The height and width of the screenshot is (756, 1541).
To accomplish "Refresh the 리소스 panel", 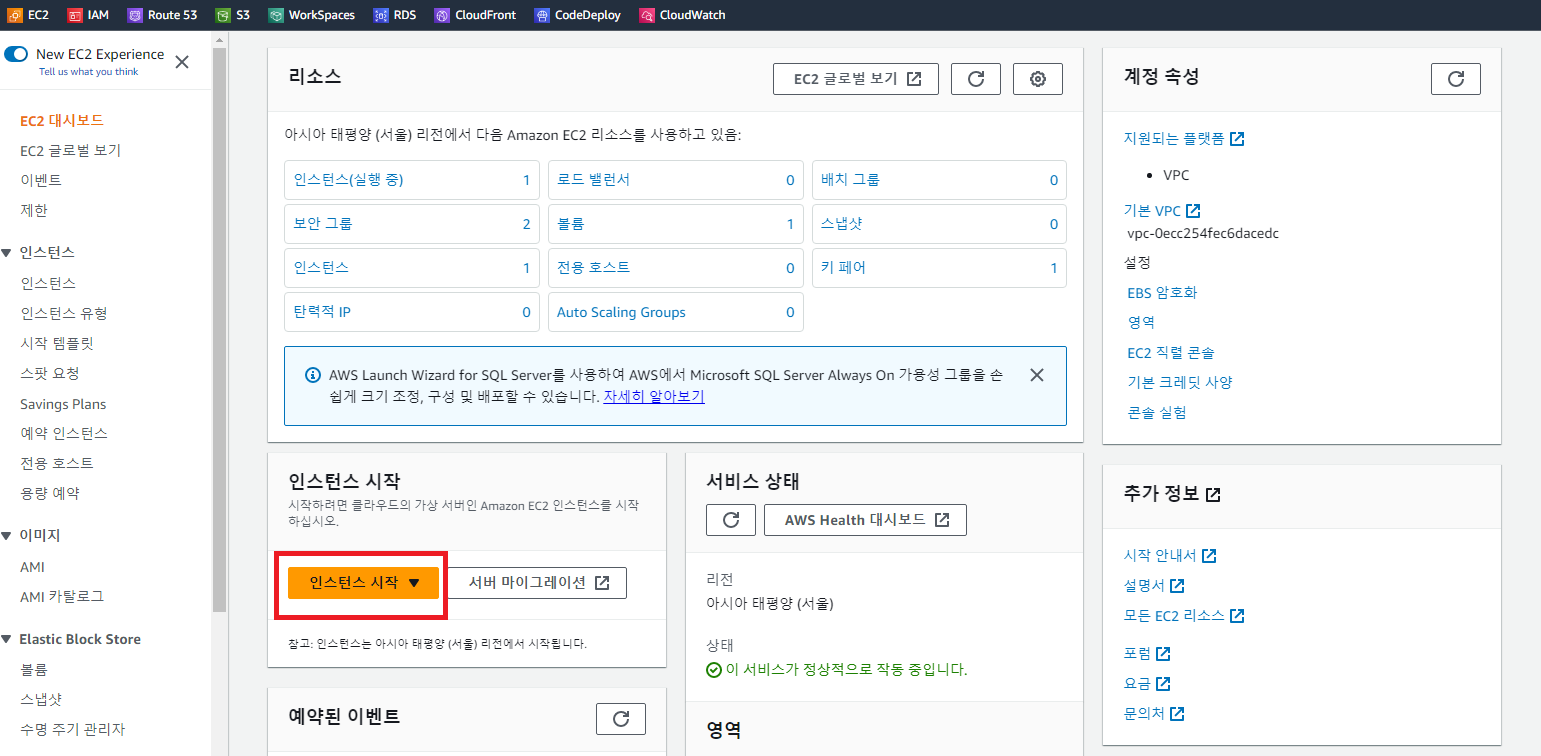I will pos(976,79).
